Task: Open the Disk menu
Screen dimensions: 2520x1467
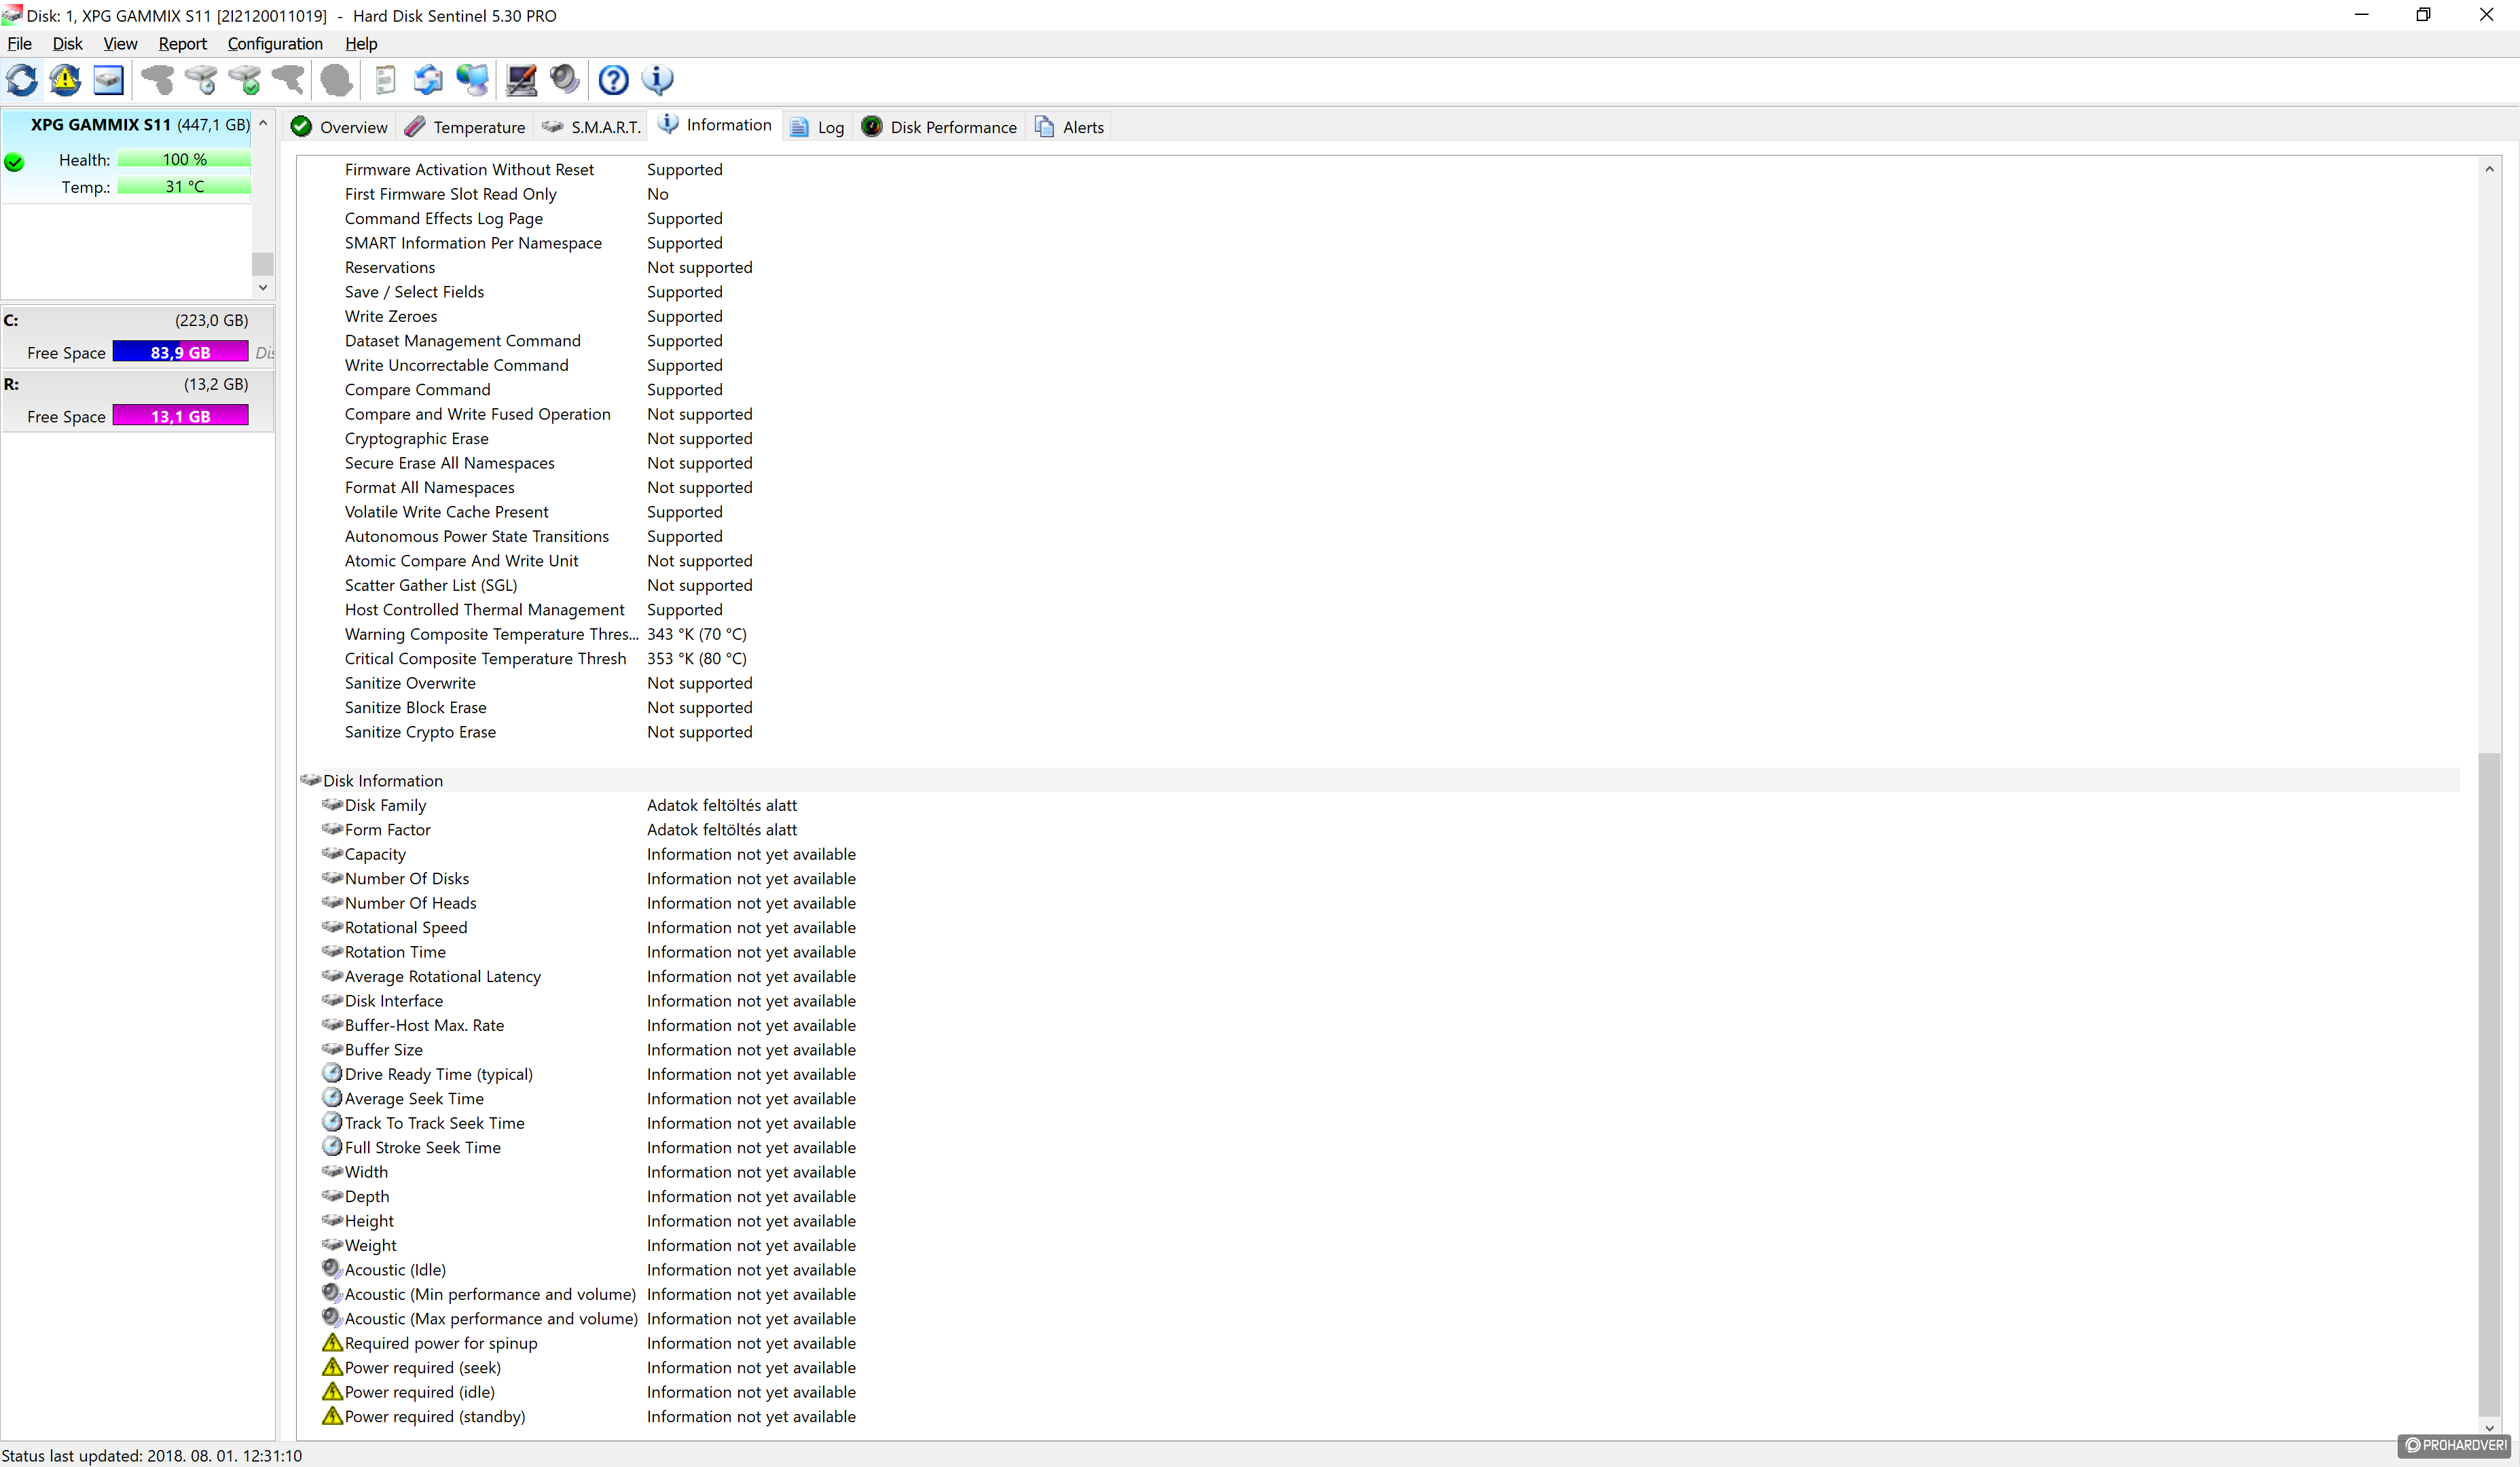Action: (67, 44)
